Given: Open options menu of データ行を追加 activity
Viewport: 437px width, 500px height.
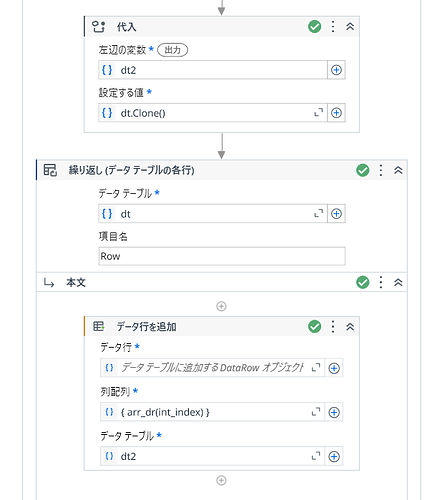Looking at the screenshot, I should coord(333,327).
